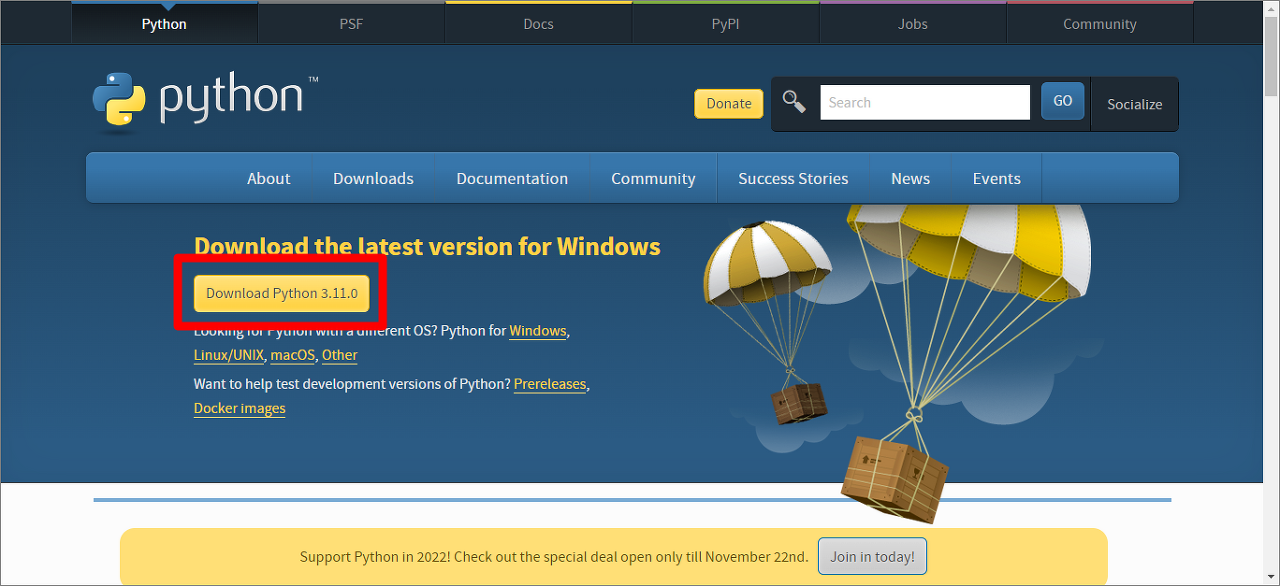Open the Python top tab
Image resolution: width=1280 pixels, height=586 pixels.
(164, 23)
